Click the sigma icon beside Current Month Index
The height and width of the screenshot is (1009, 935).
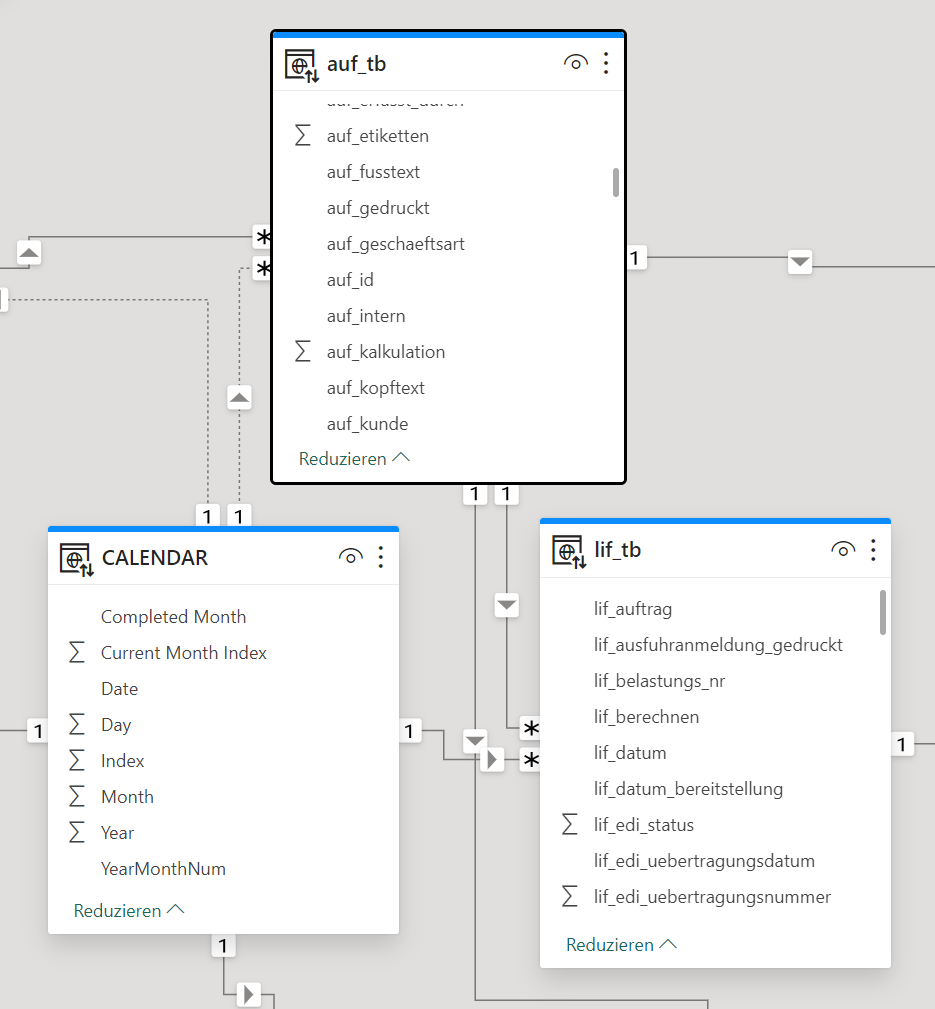pos(77,653)
